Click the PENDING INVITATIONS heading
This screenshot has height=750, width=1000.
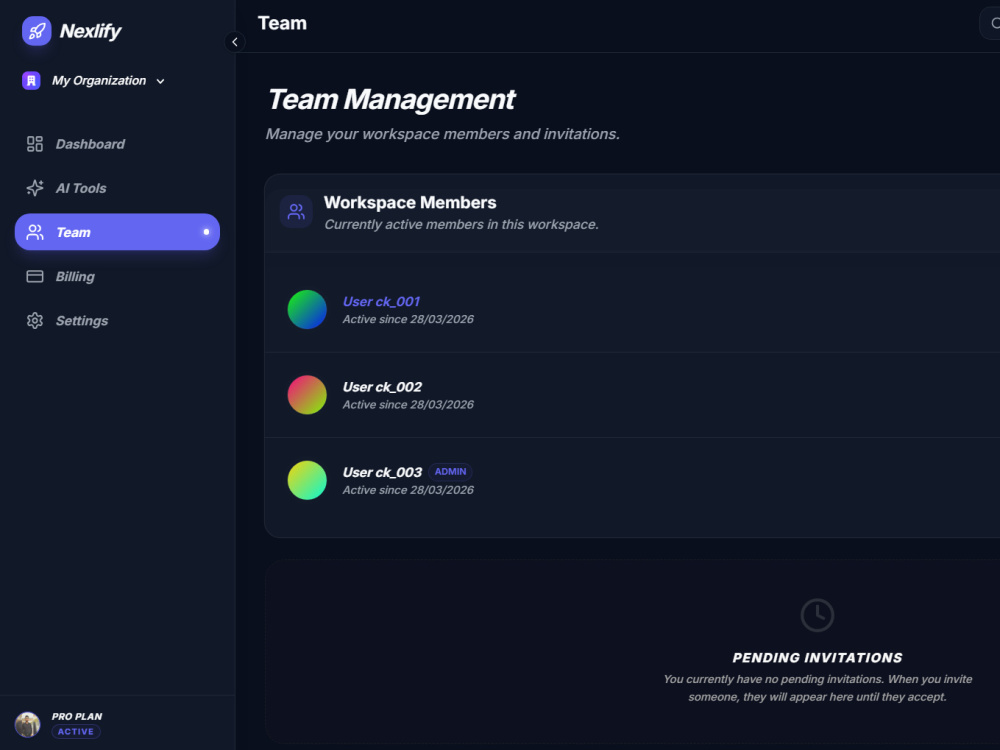click(x=817, y=658)
